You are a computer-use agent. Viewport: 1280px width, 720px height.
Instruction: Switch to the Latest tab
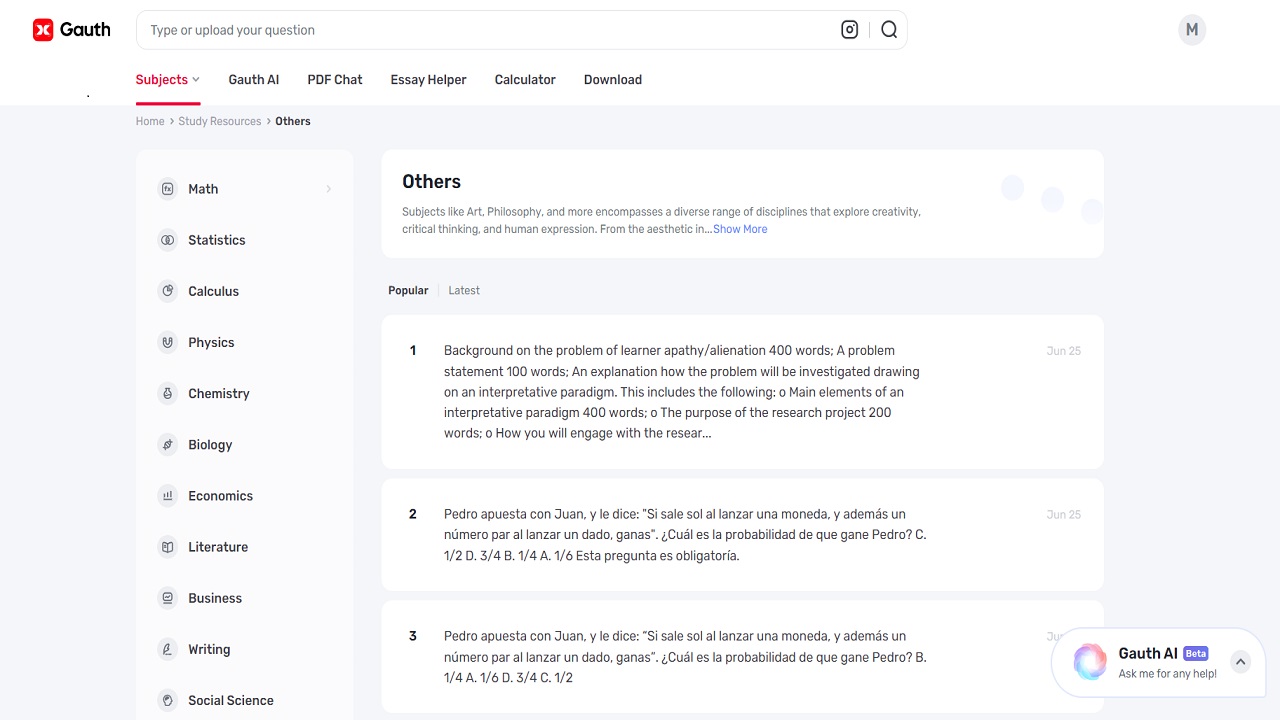[x=463, y=290]
